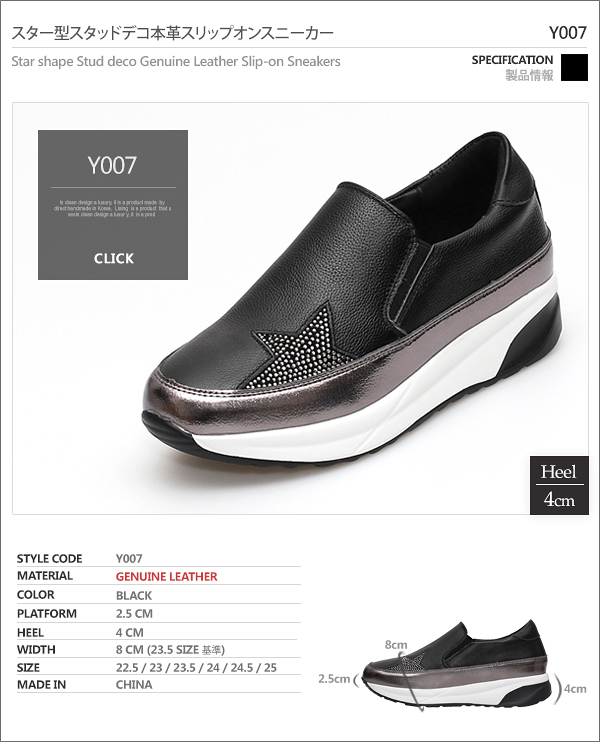Image resolution: width=600 pixels, height=742 pixels.
Task: Click the English slip-on sneakers subtitle
Action: point(176,62)
